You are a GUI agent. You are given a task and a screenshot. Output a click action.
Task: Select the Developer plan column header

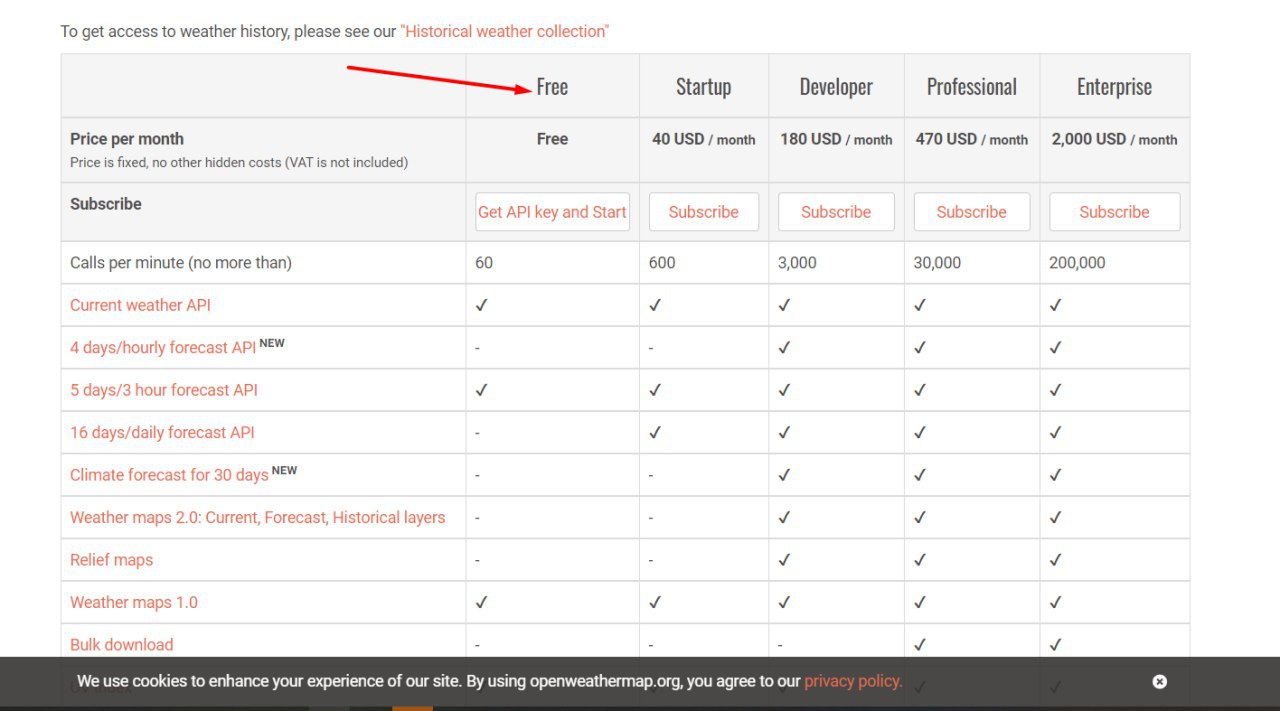tap(836, 87)
